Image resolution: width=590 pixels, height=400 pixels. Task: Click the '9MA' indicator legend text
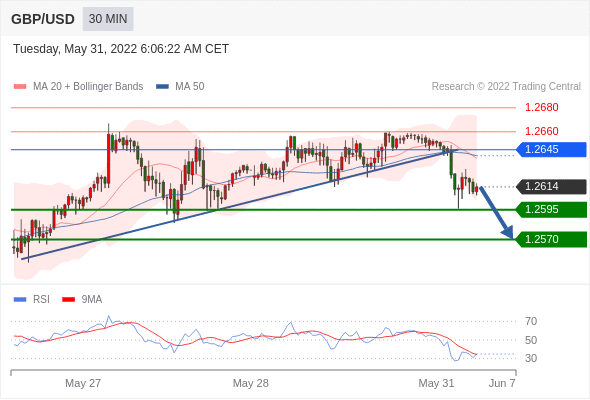92,300
